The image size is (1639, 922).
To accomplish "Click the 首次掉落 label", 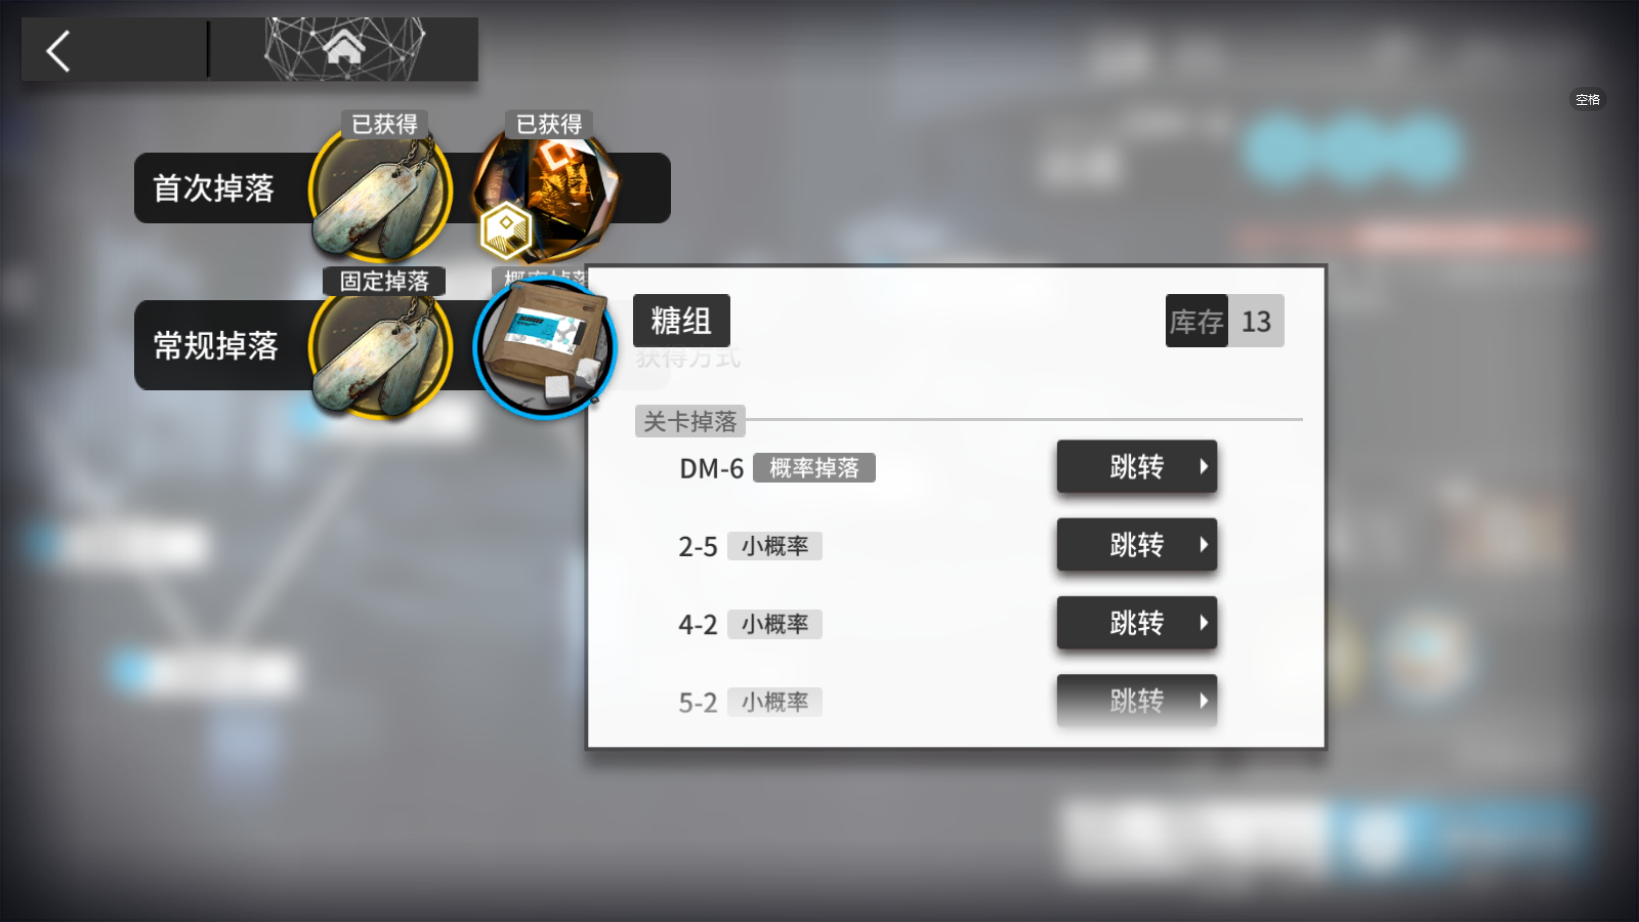I will pyautogui.click(x=213, y=188).
